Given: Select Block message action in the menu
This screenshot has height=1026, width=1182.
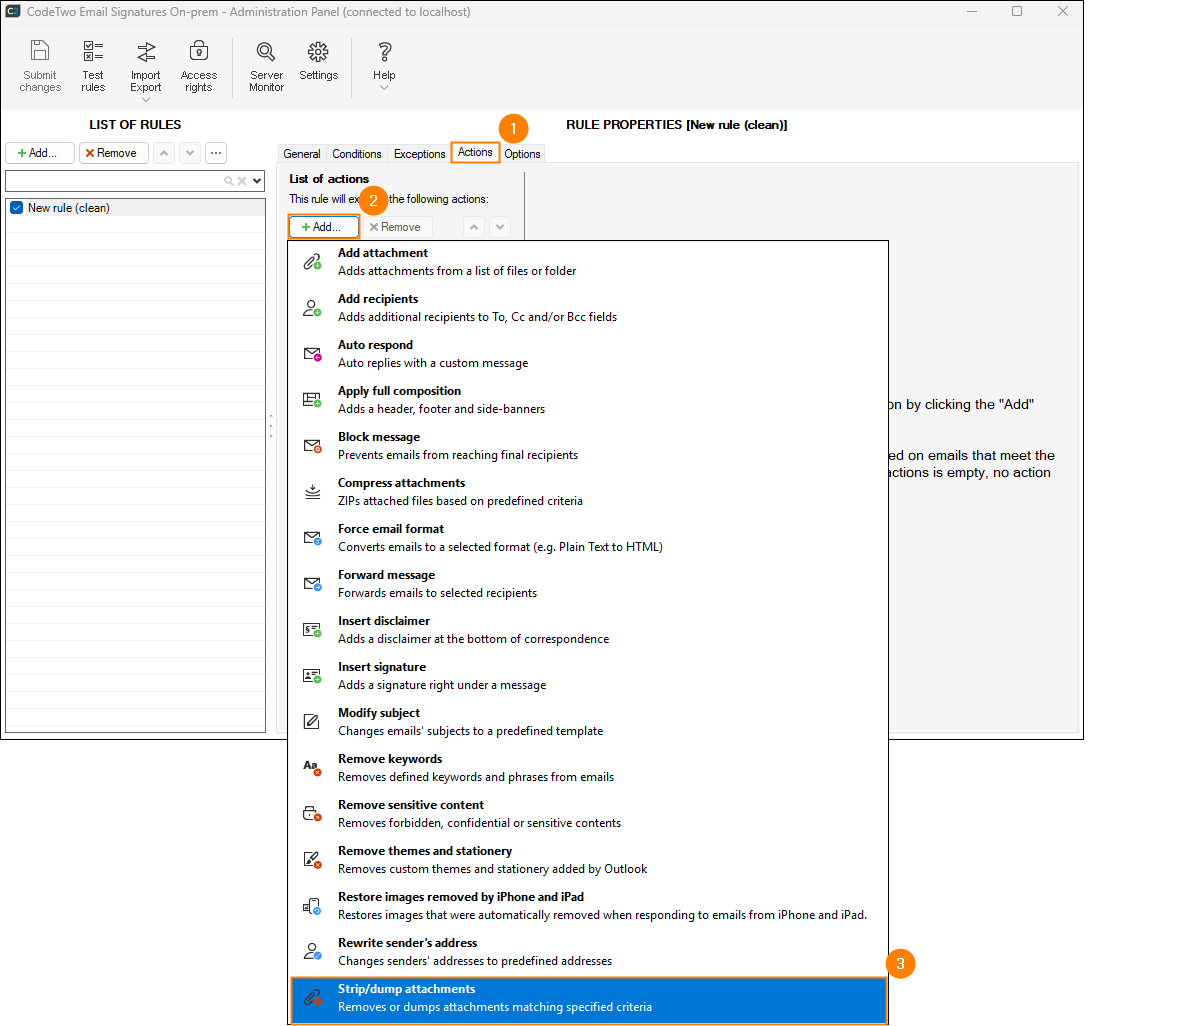Looking at the screenshot, I should tap(588, 446).
